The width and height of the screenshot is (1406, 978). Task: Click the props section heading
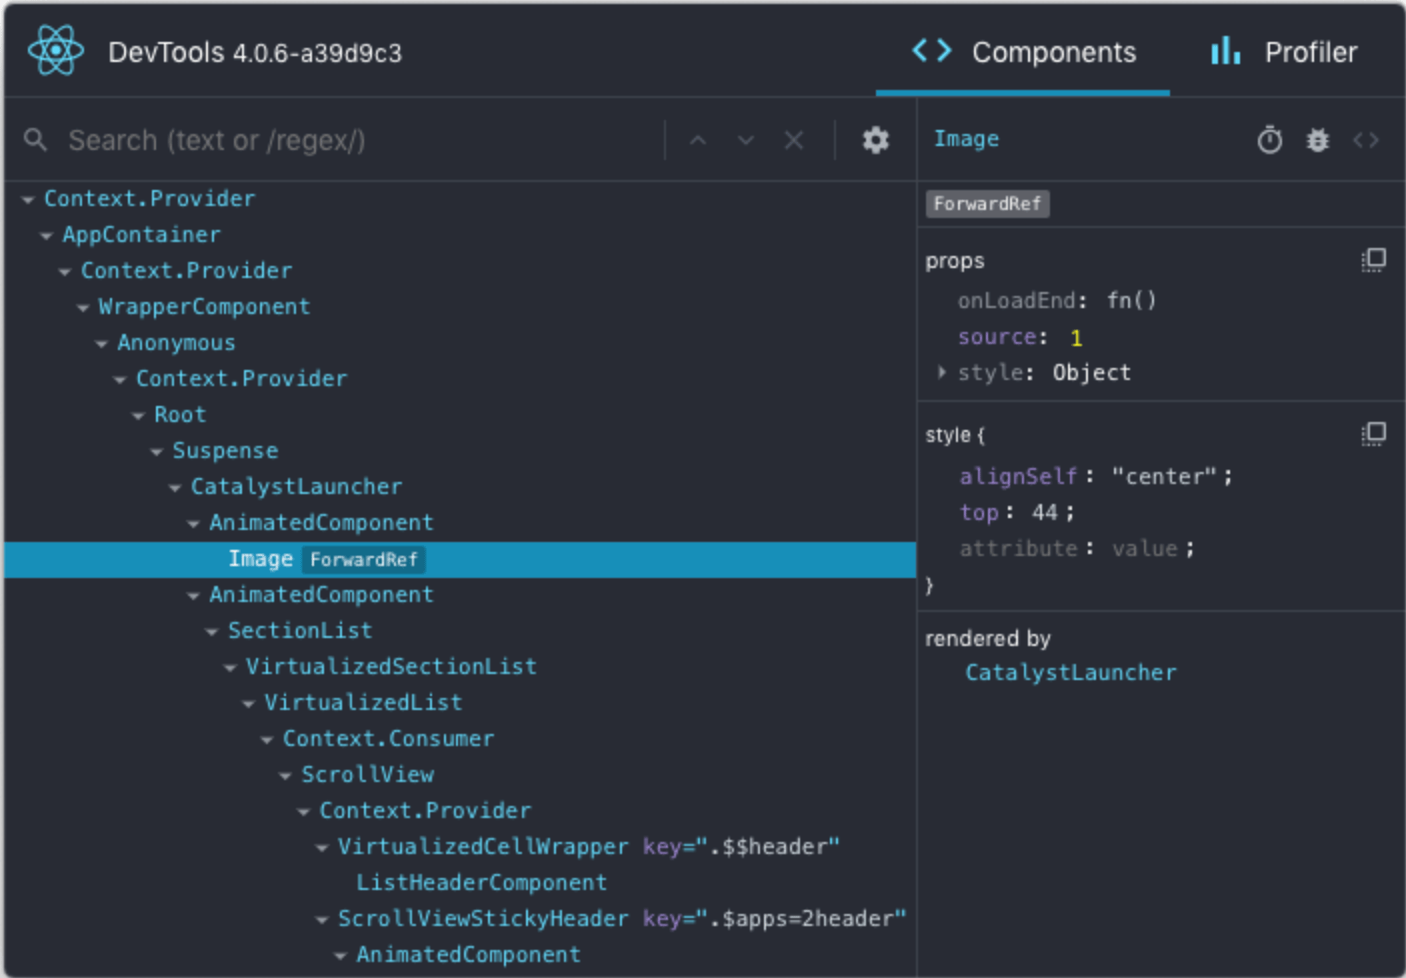955,261
